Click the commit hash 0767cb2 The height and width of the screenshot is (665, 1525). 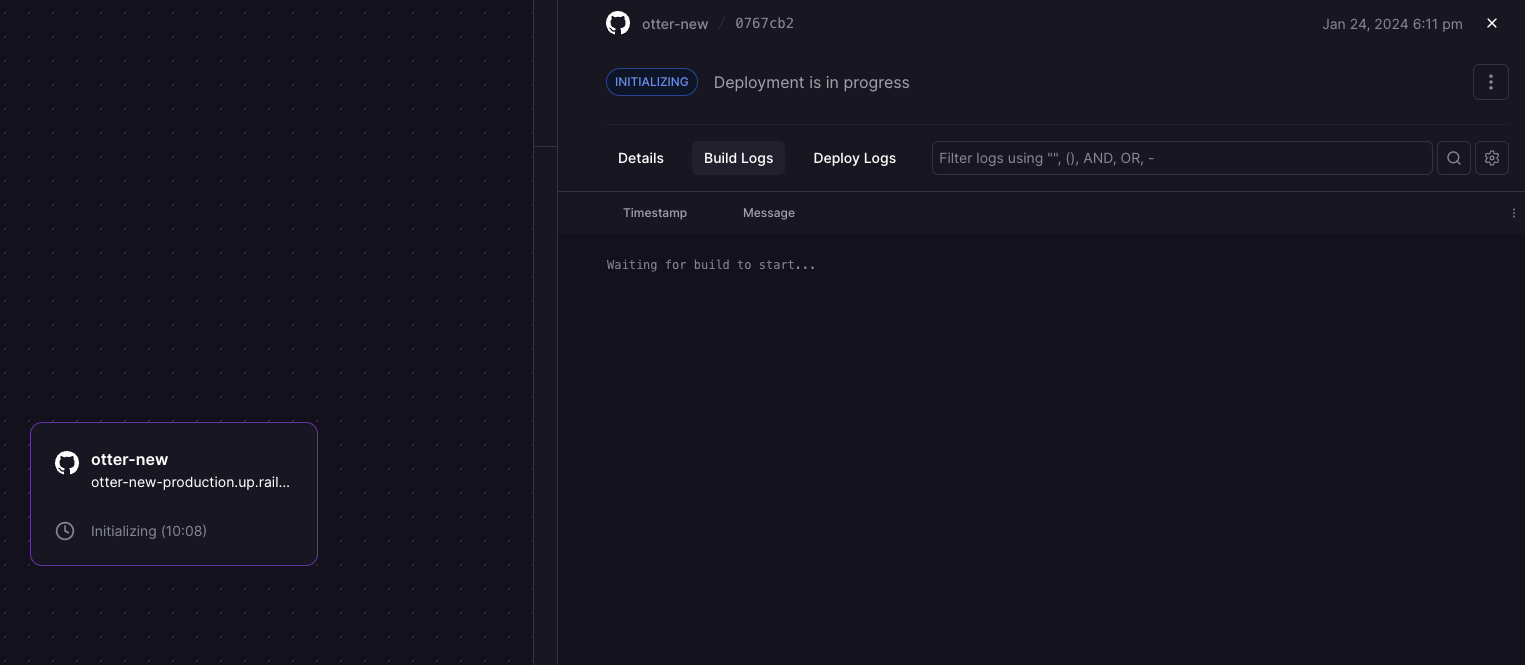click(x=764, y=24)
